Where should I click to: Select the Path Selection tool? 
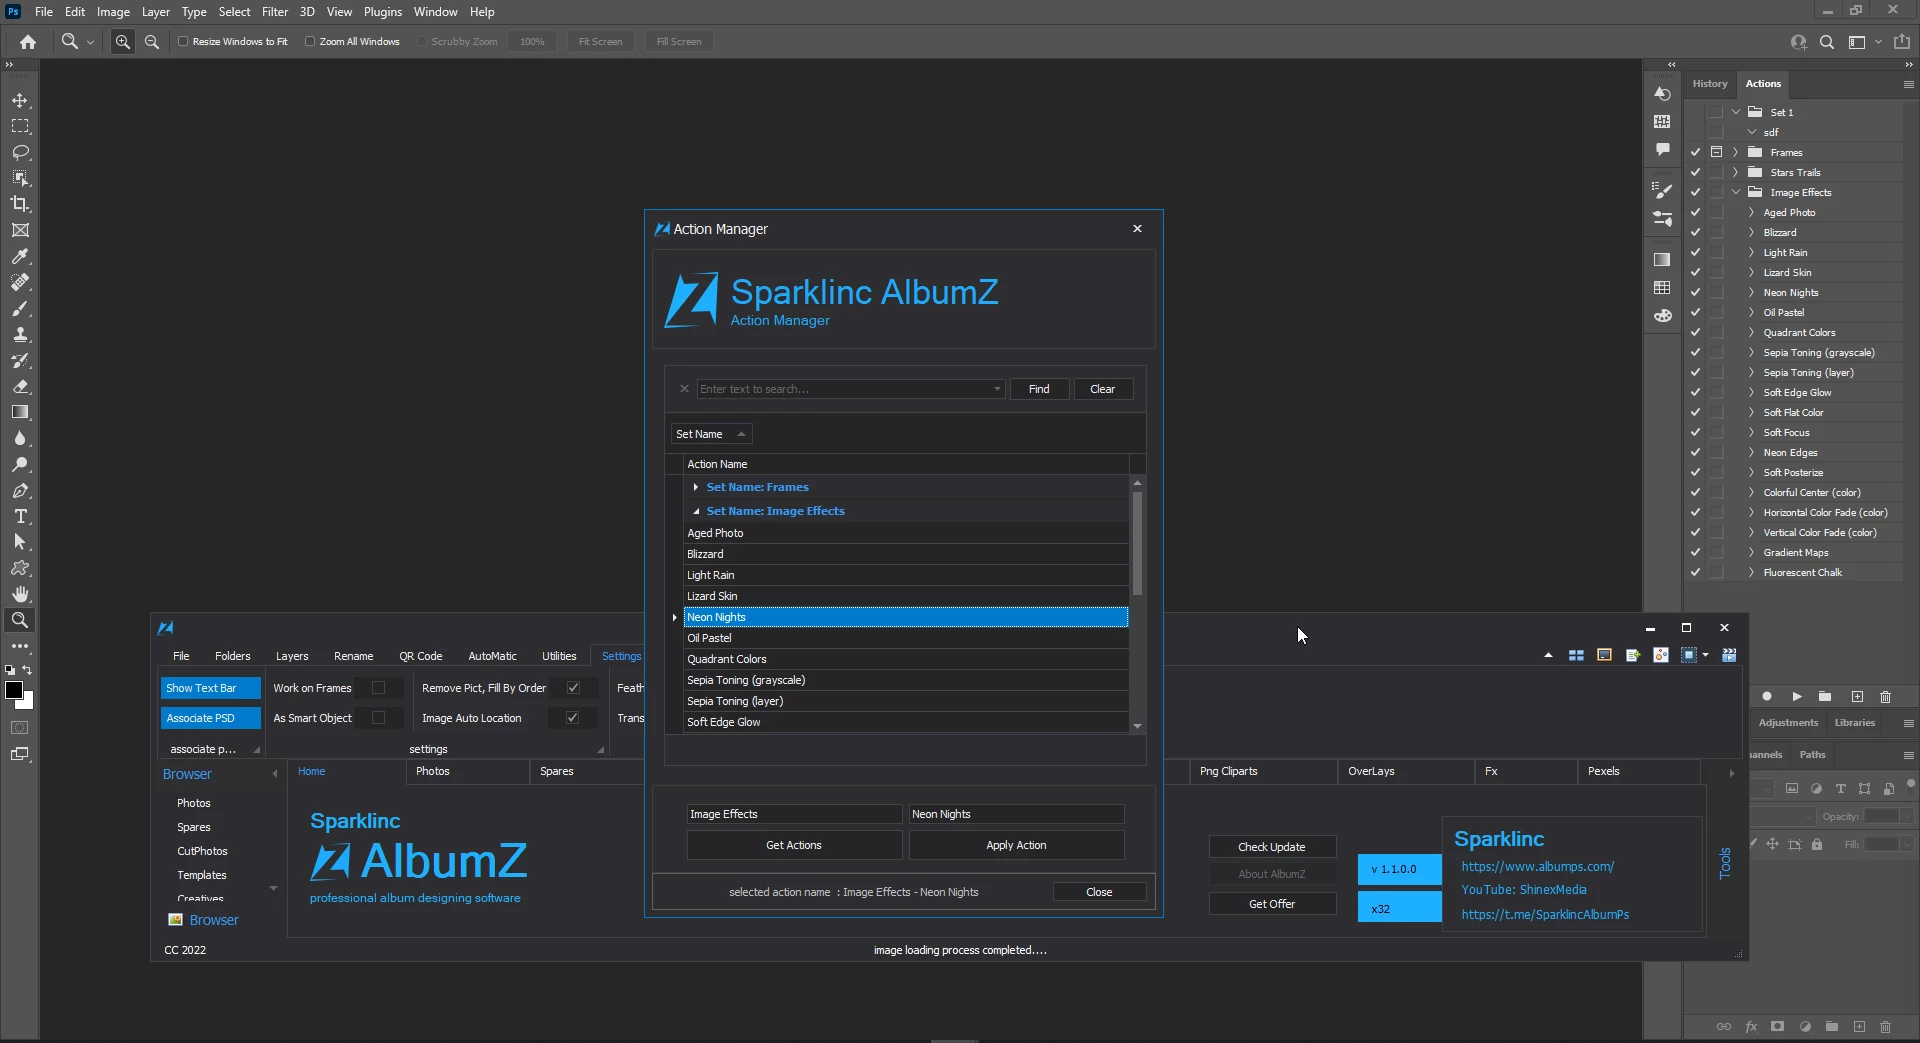pos(20,542)
